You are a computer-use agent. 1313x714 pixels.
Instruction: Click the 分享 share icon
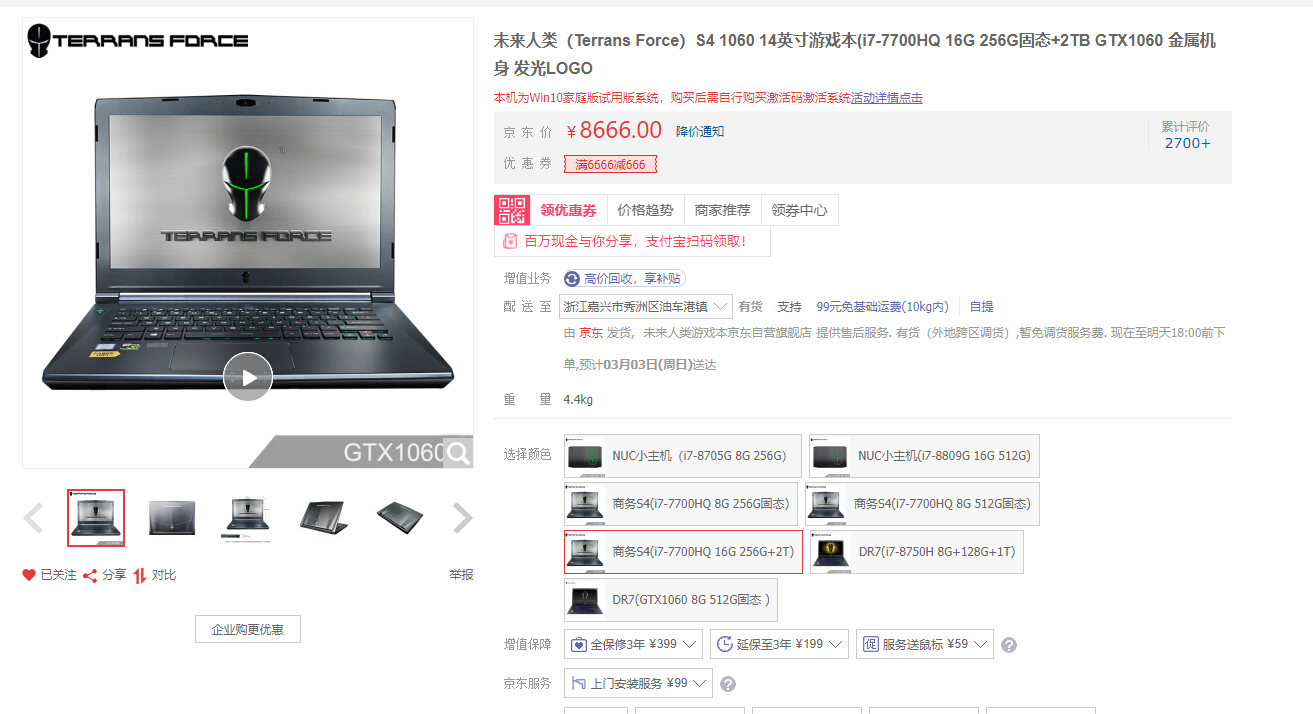tap(90, 575)
